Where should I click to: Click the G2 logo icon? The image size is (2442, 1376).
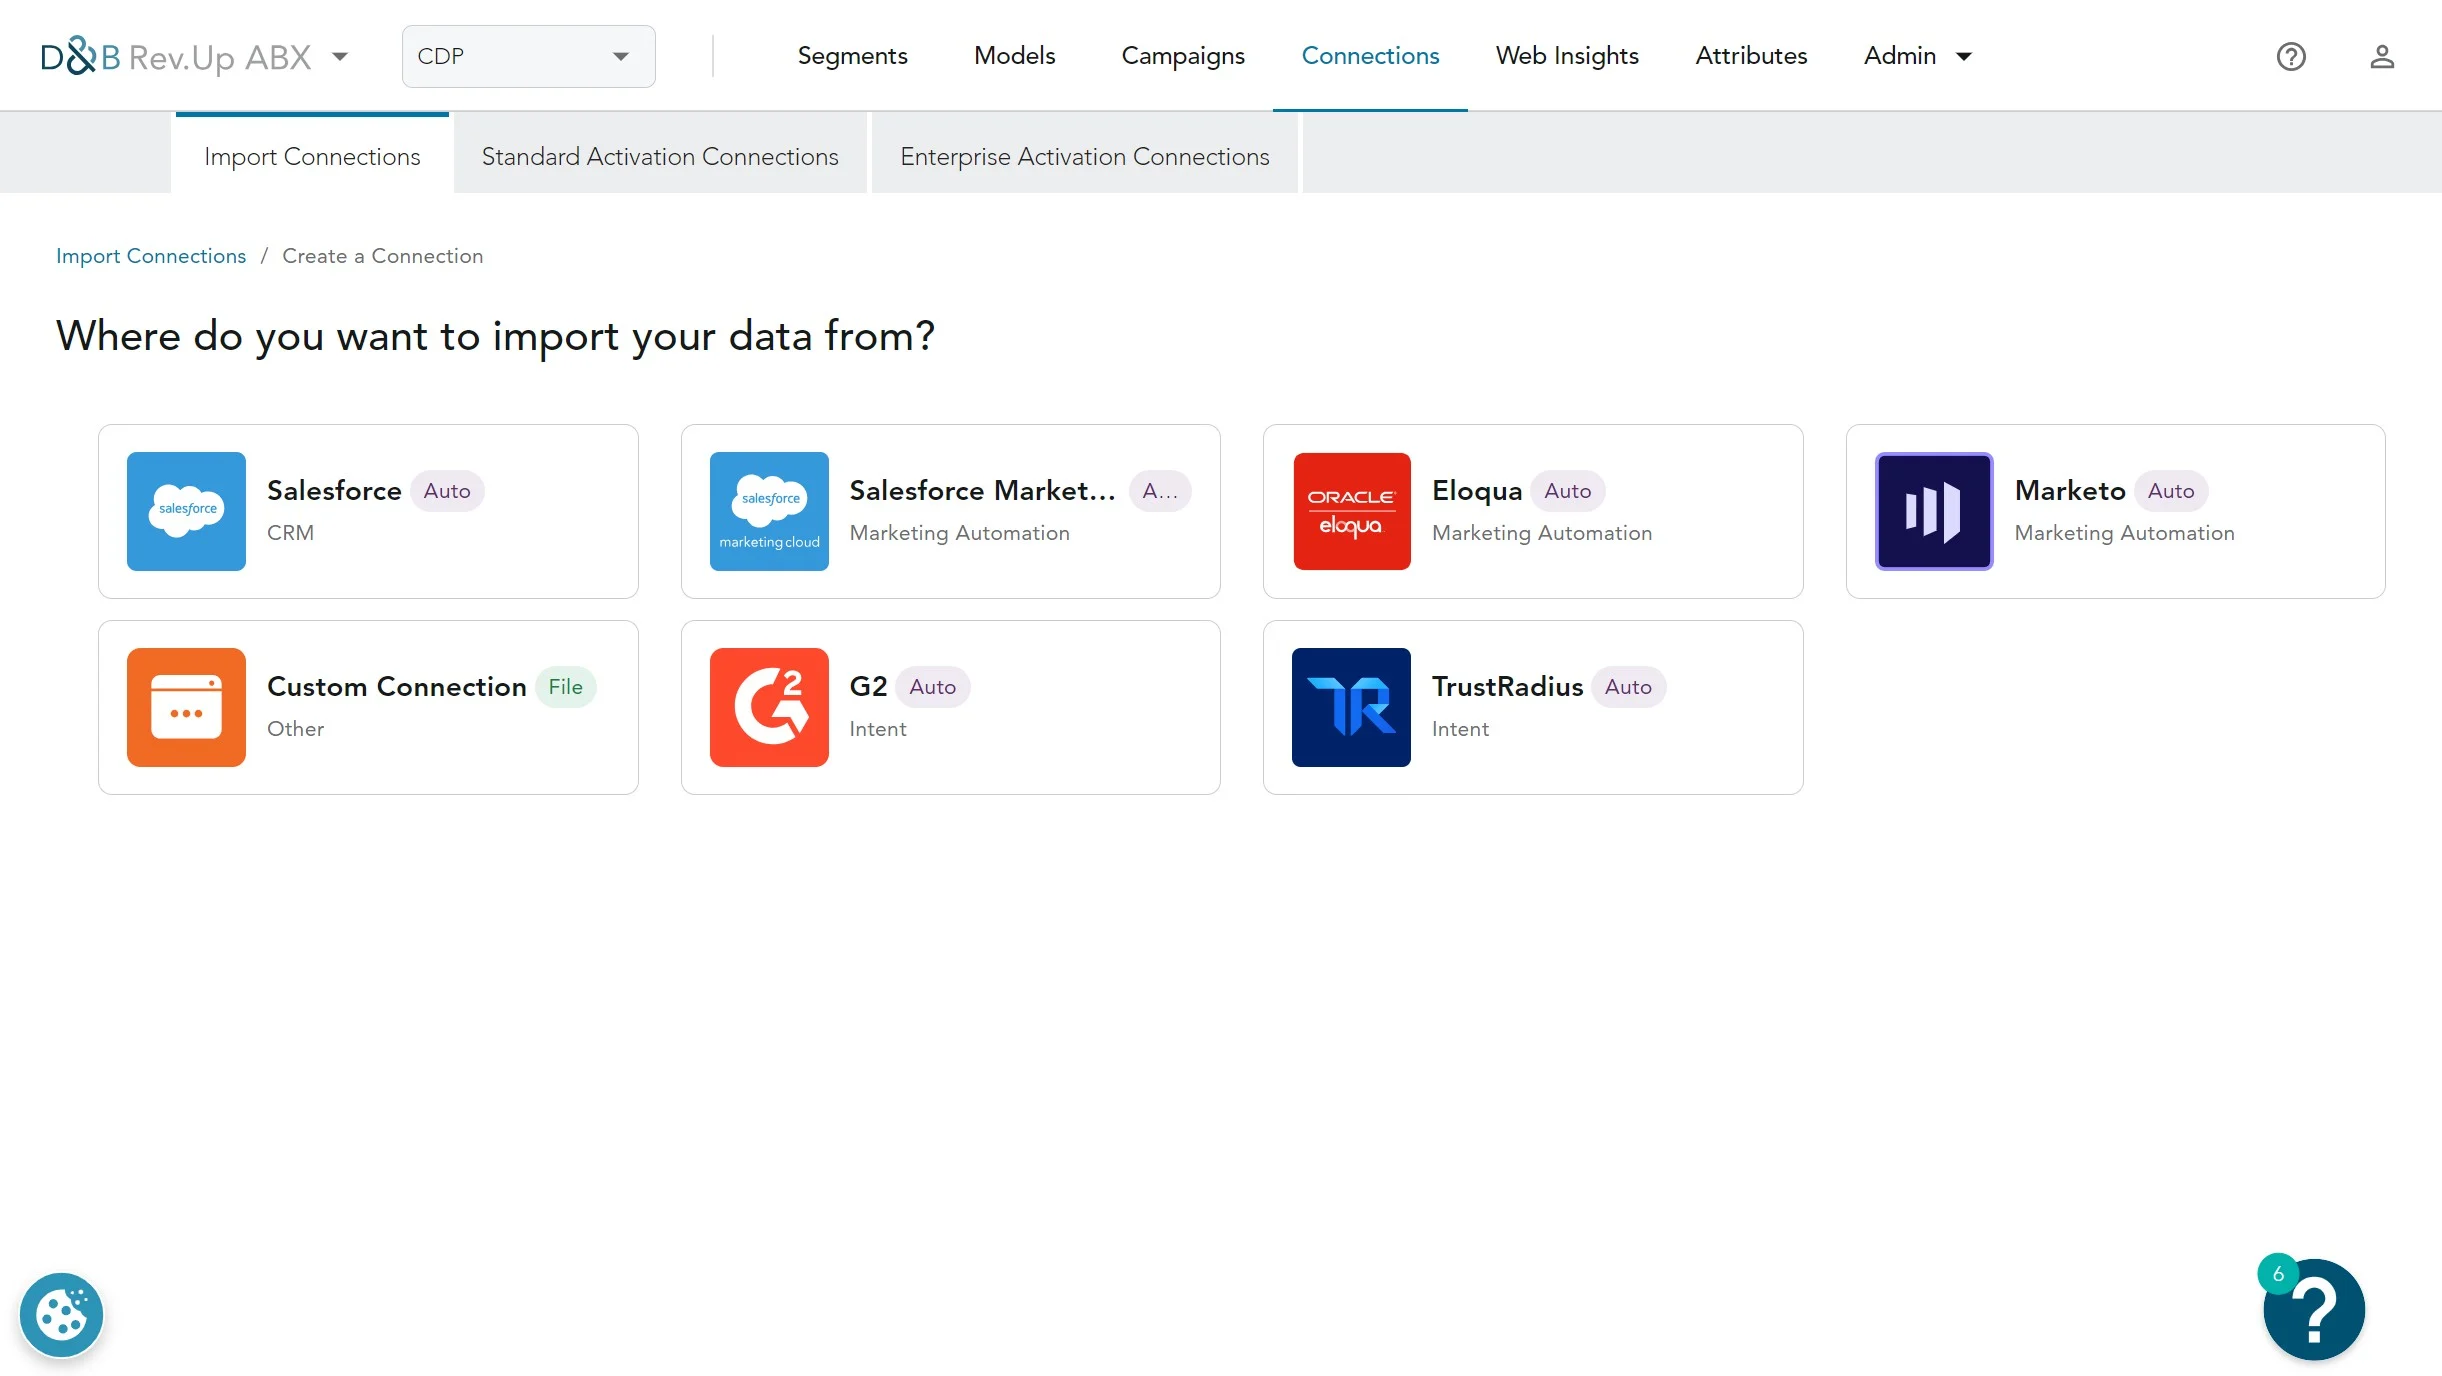click(769, 707)
